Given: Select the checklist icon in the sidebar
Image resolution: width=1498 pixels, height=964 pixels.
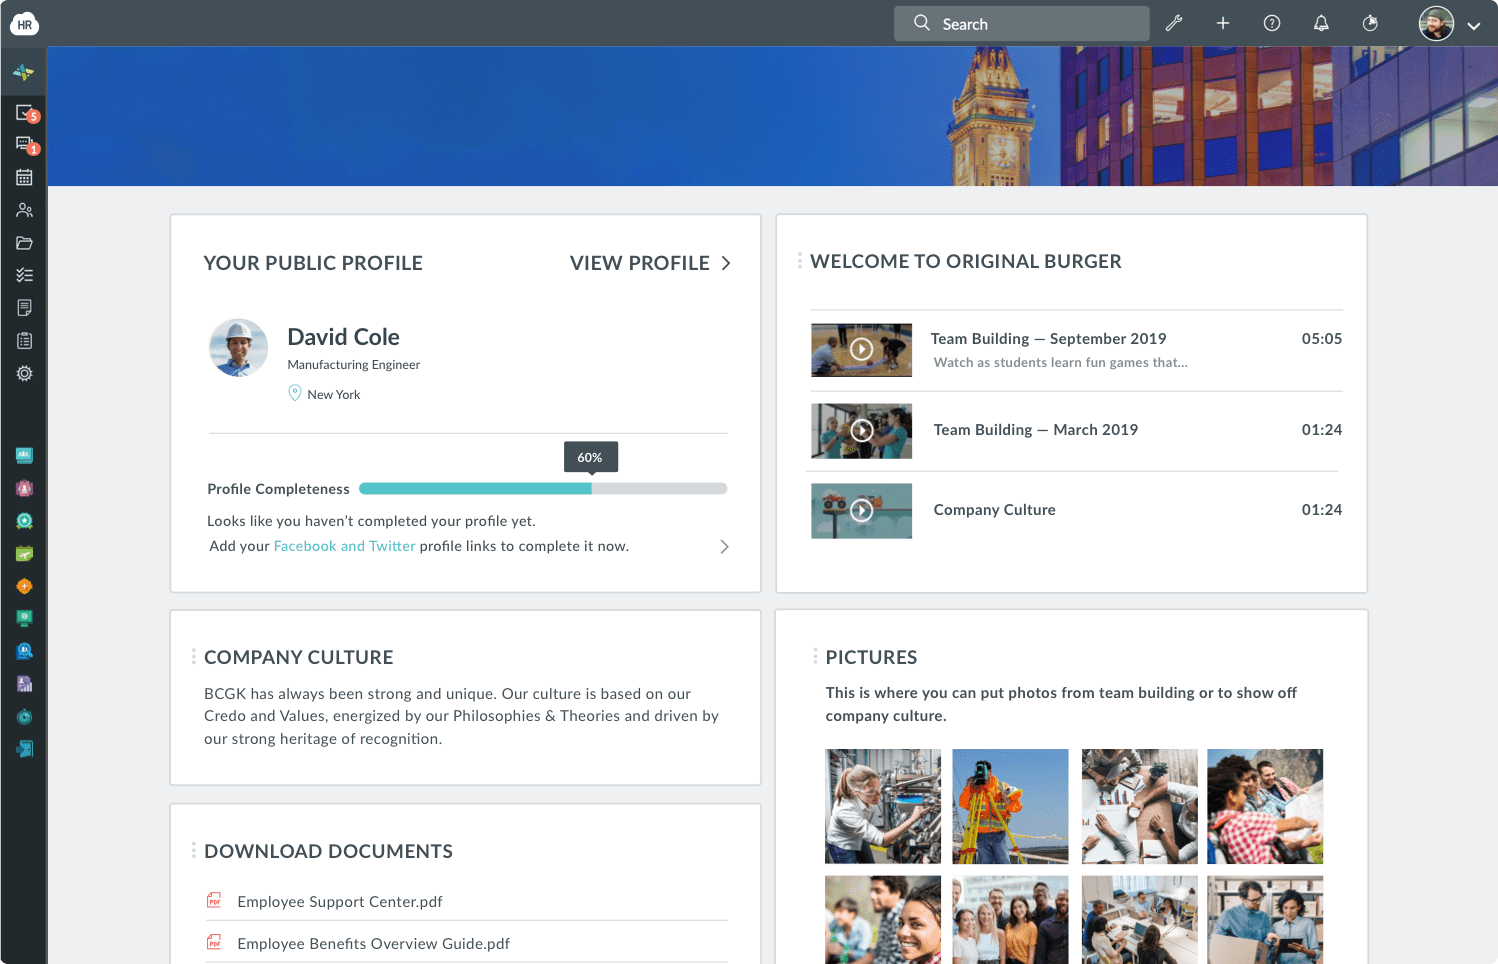Looking at the screenshot, I should pyautogui.click(x=24, y=274).
